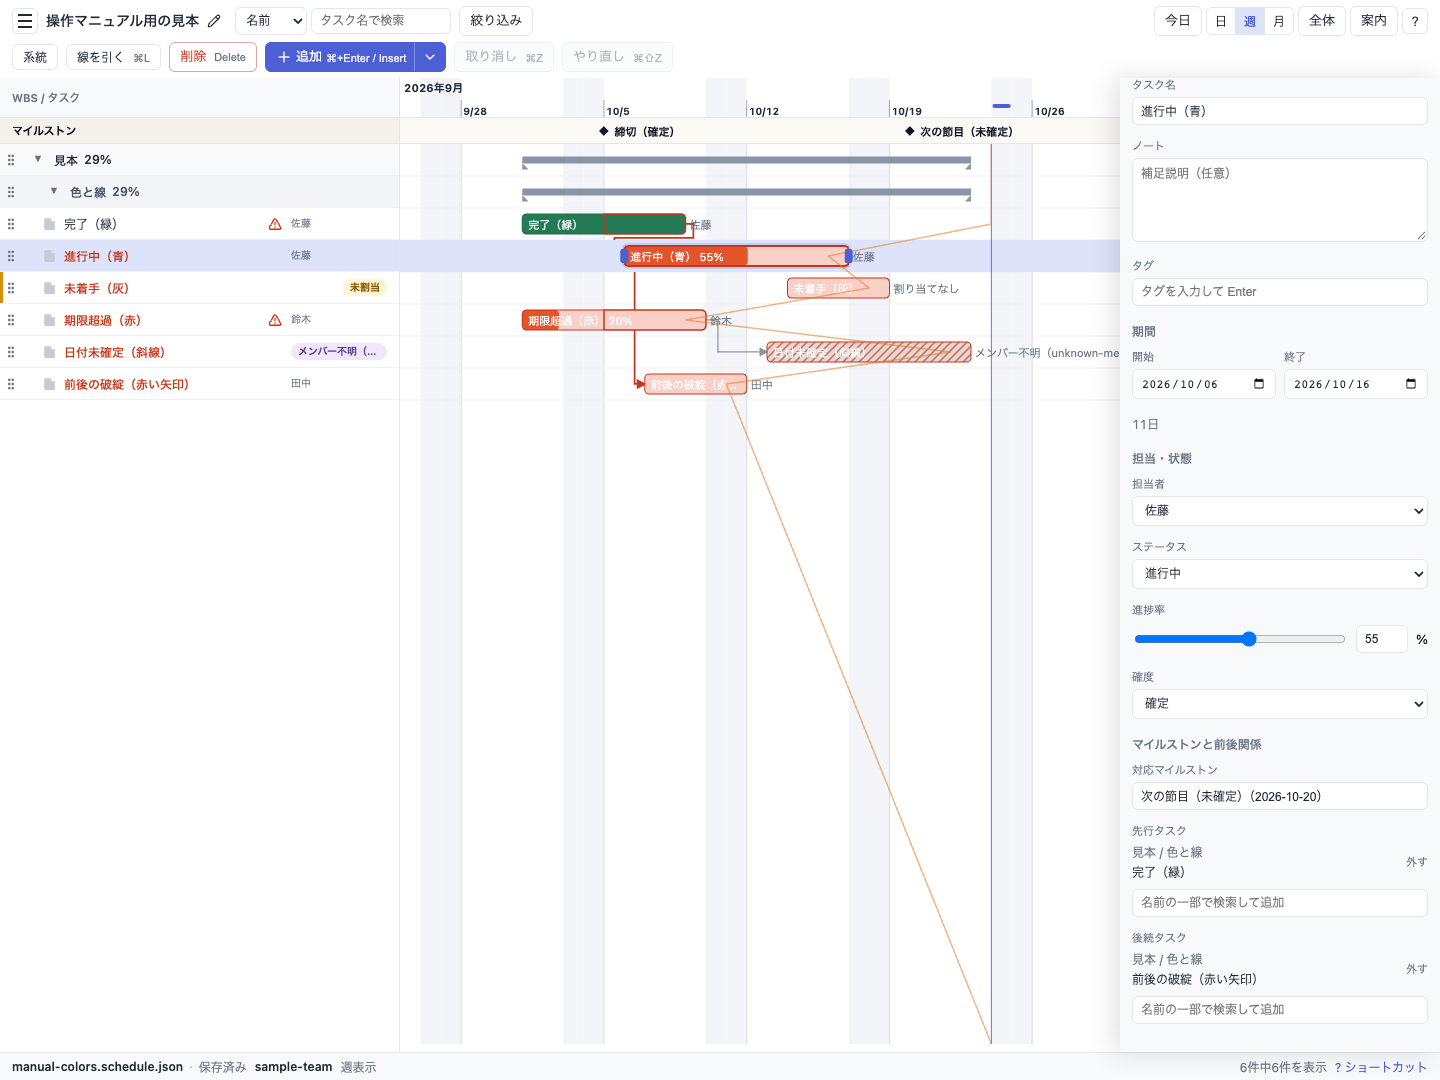The width and height of the screenshot is (1440, 1080).
Task: Grab the drag handle of 未着手（灰） row
Action: coord(11,288)
